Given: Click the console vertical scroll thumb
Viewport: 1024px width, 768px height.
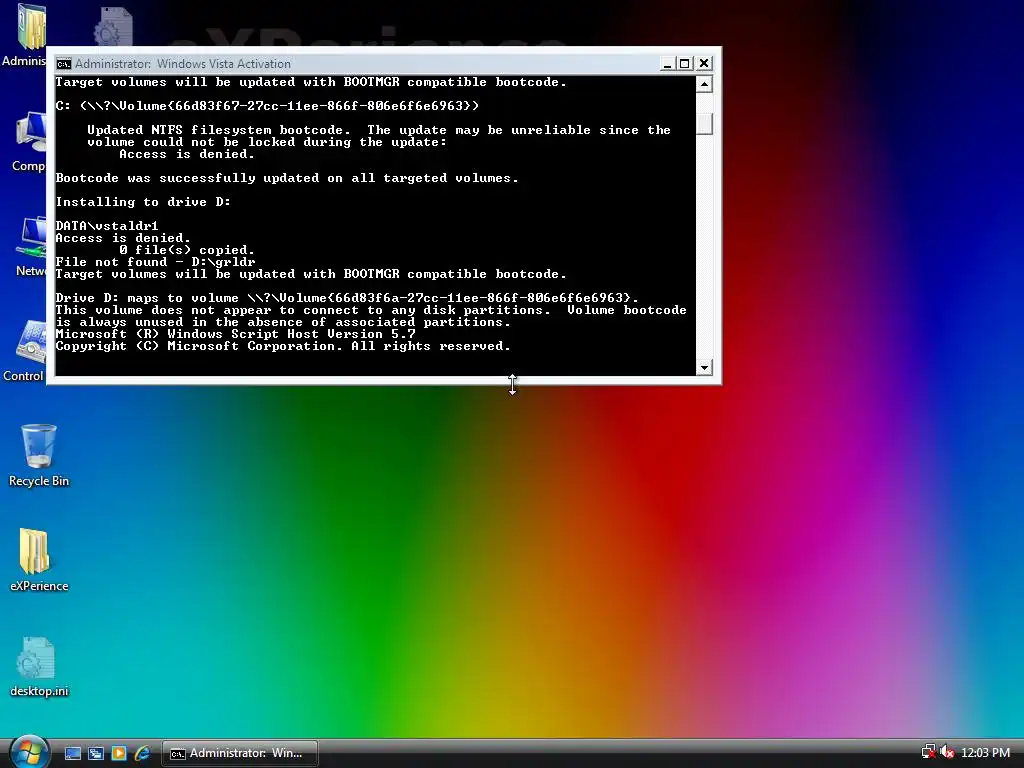Looking at the screenshot, I should tap(704, 124).
